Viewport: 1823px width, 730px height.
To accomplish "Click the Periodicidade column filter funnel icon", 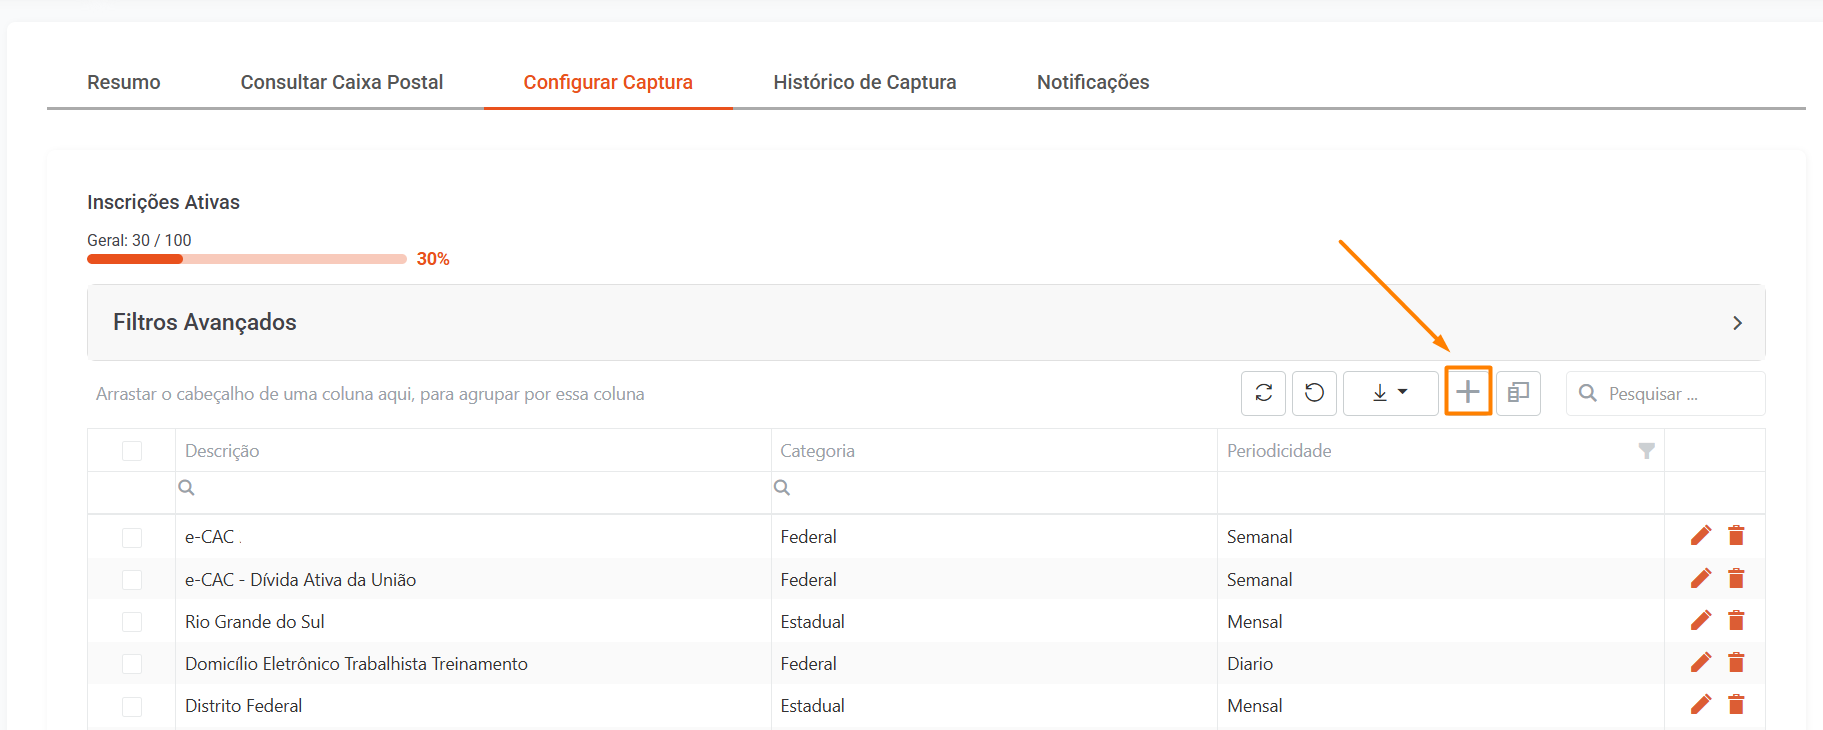I will pos(1646,451).
